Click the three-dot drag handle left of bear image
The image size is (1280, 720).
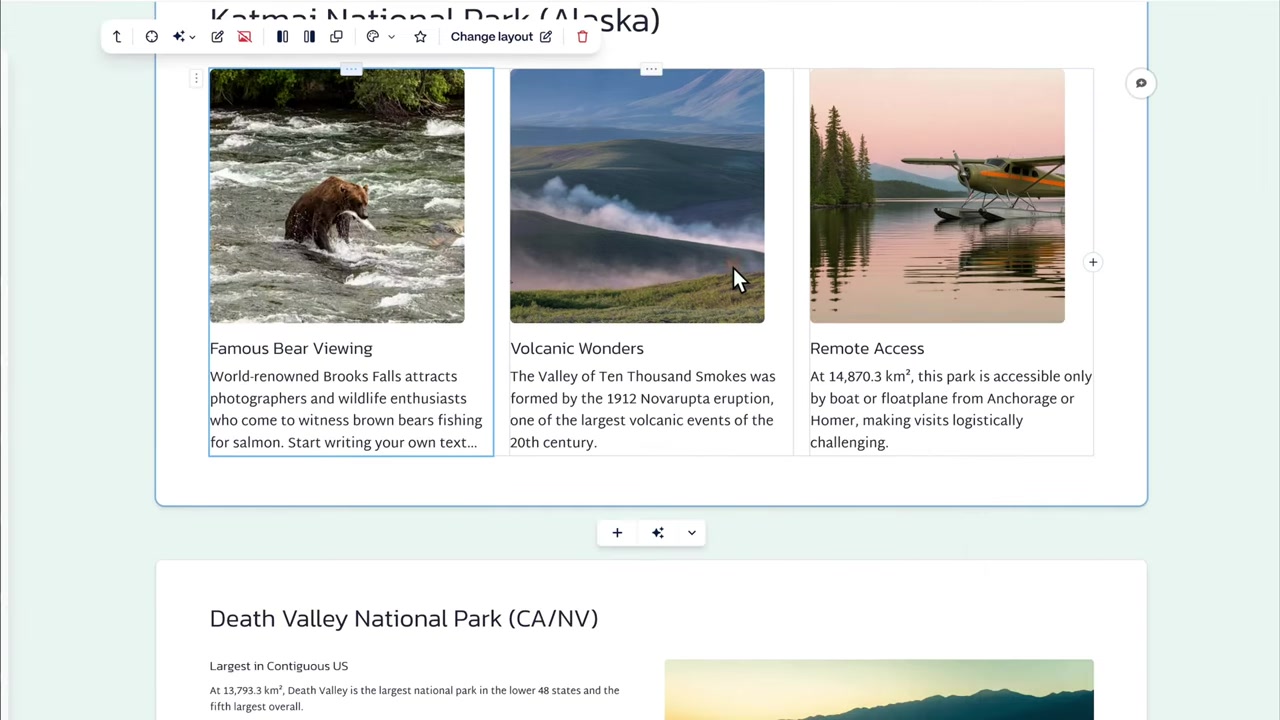(197, 78)
